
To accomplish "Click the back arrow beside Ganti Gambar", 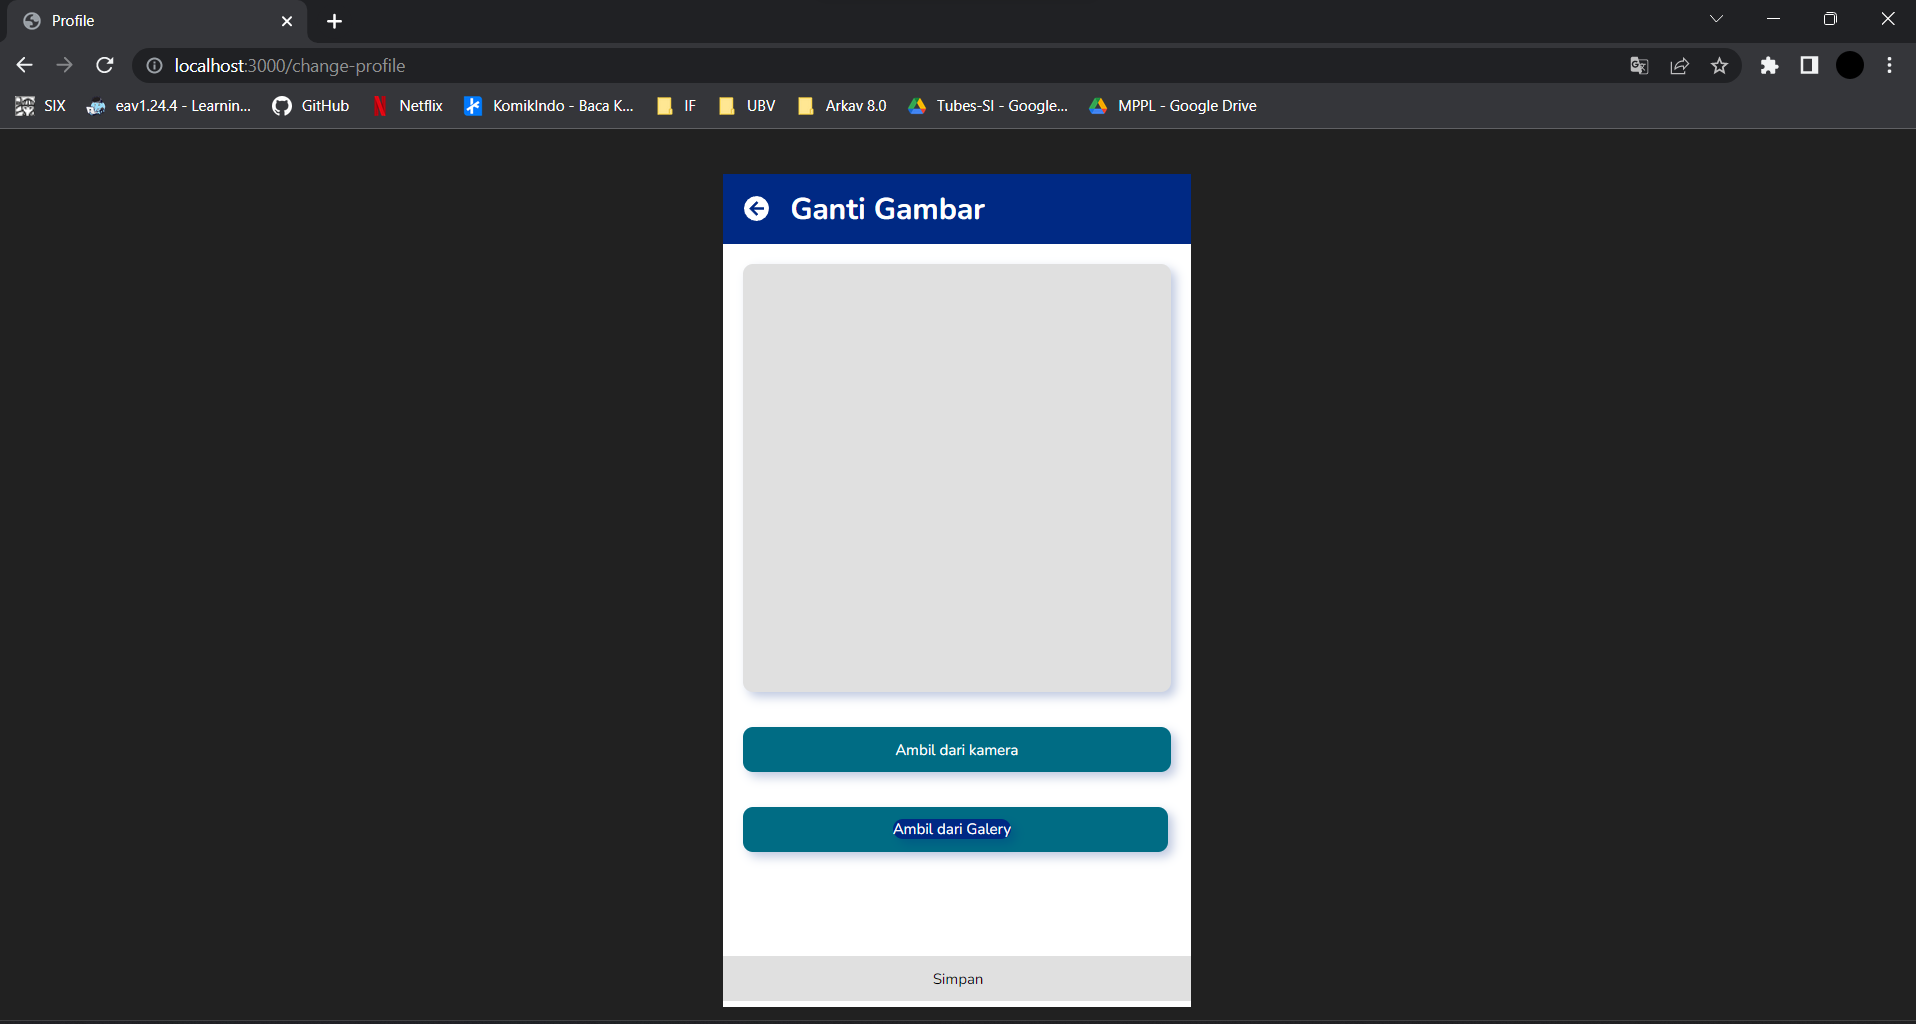I will coord(756,208).
